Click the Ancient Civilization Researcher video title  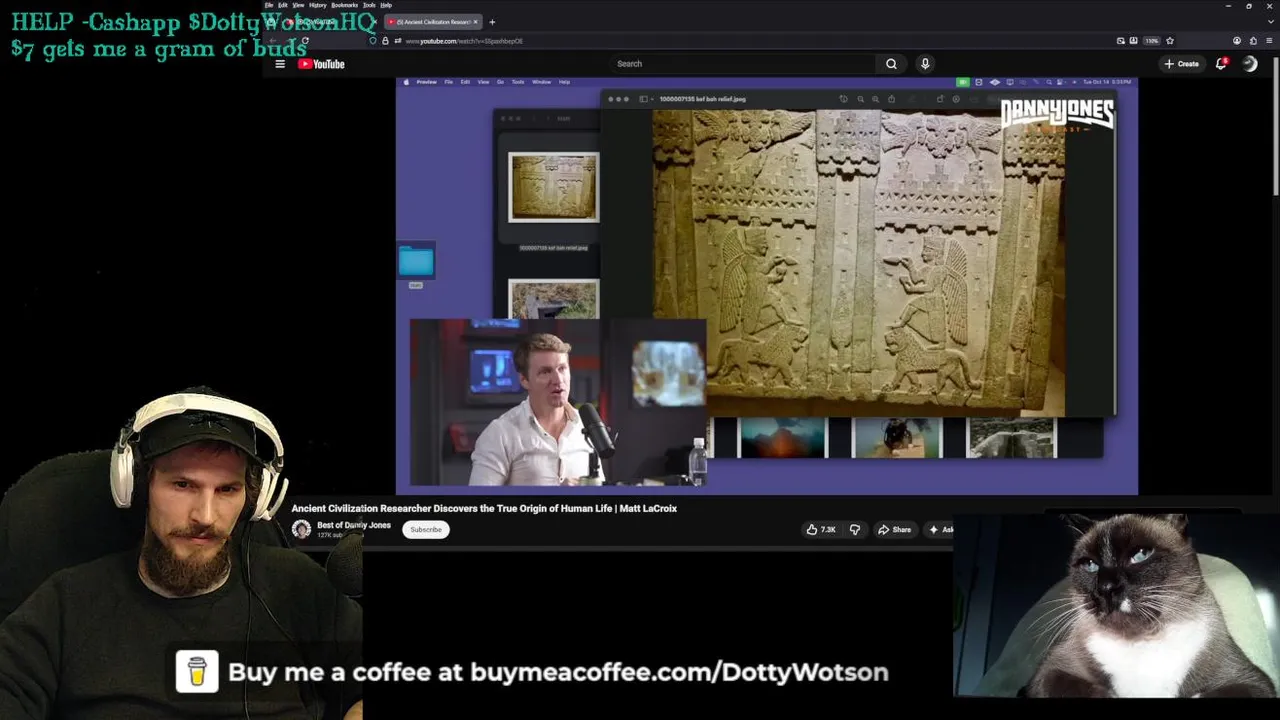coord(484,508)
